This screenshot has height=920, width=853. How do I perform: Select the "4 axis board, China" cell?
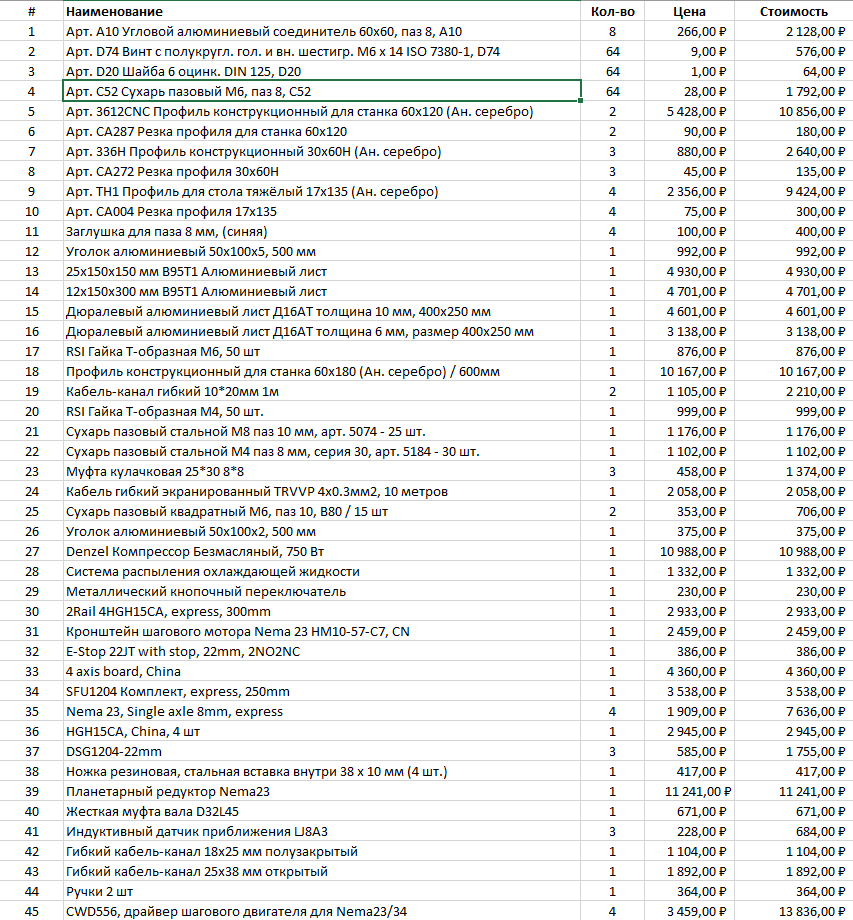[322, 671]
